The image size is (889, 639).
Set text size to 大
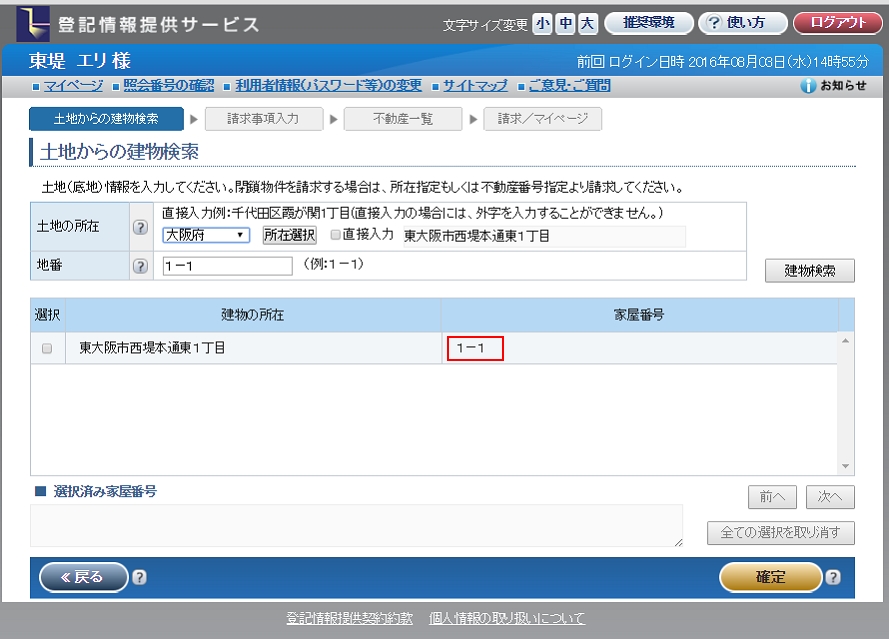click(587, 24)
